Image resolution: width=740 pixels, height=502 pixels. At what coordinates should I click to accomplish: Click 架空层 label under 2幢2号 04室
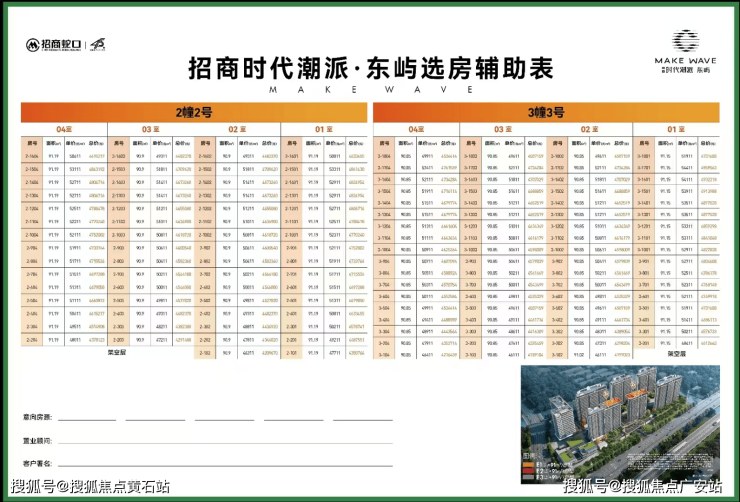[x=117, y=352]
